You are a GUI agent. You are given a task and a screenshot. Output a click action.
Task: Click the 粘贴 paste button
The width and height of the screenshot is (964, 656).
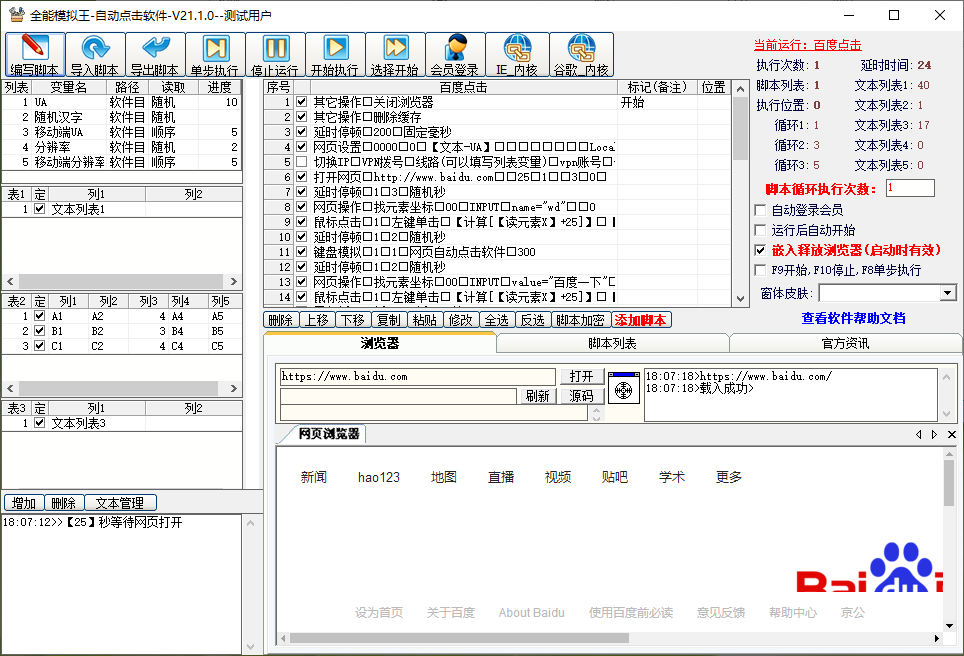[x=425, y=320]
